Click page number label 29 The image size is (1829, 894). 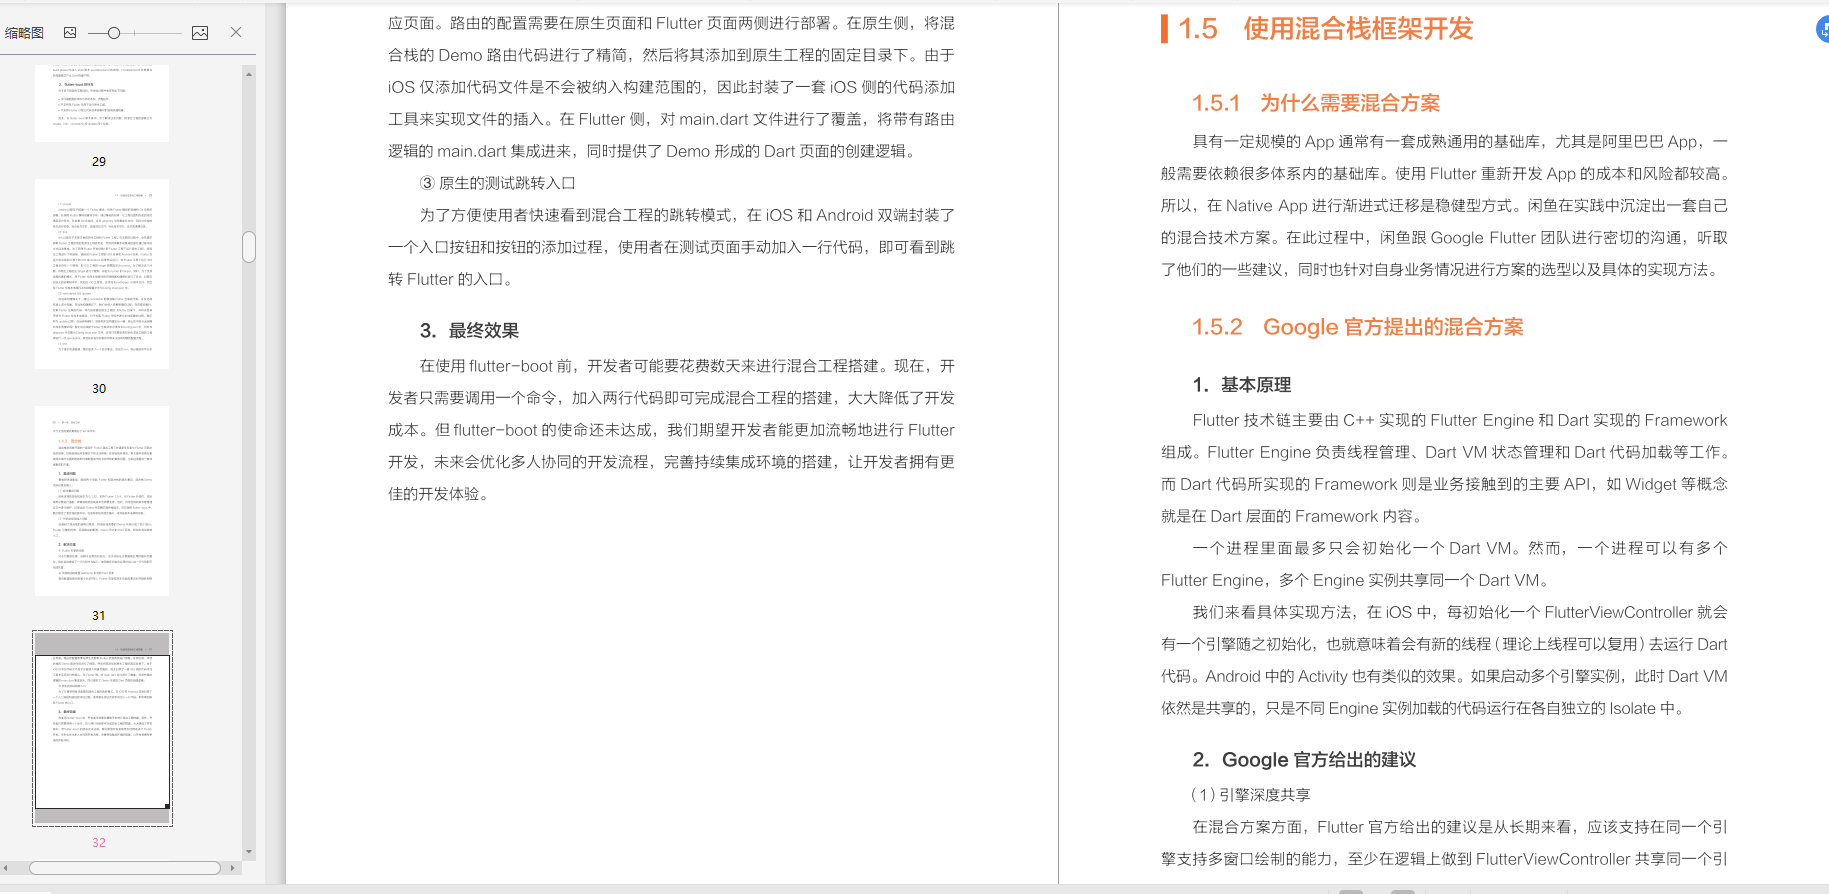(99, 161)
